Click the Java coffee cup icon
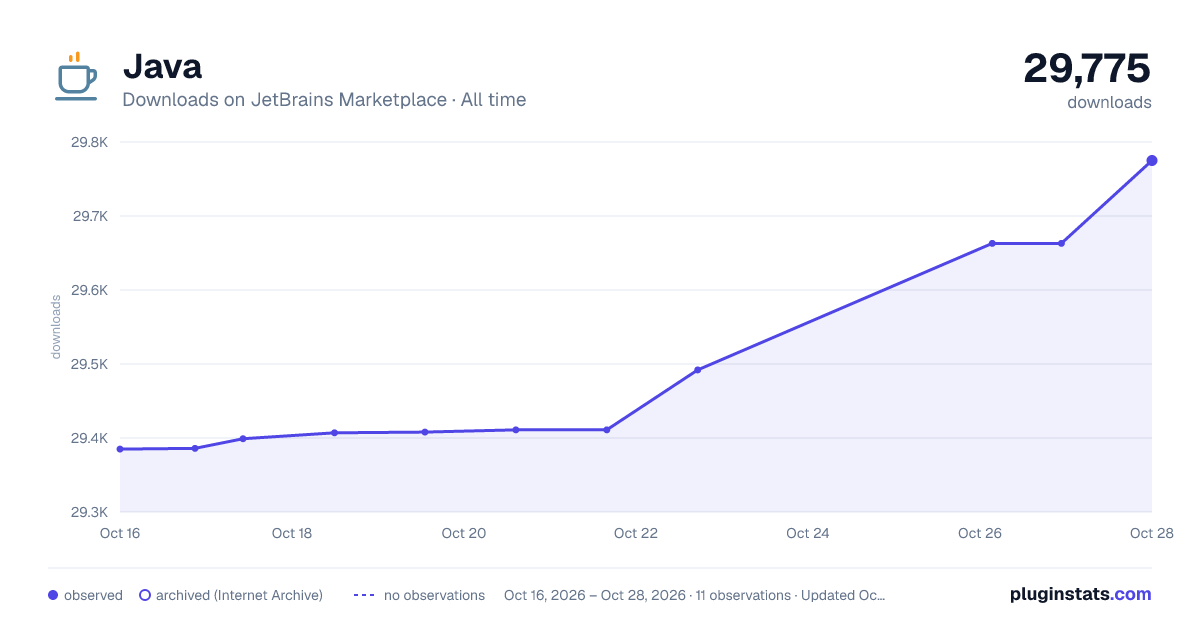Viewport: 1200px width, 630px height. click(x=76, y=76)
